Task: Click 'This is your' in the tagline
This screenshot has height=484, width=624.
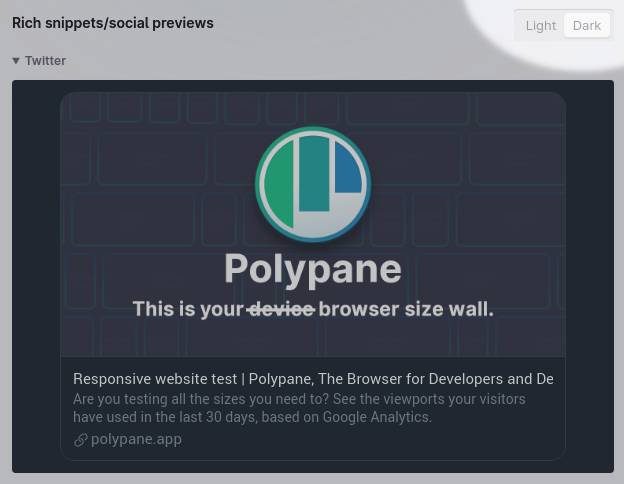Action: point(188,309)
